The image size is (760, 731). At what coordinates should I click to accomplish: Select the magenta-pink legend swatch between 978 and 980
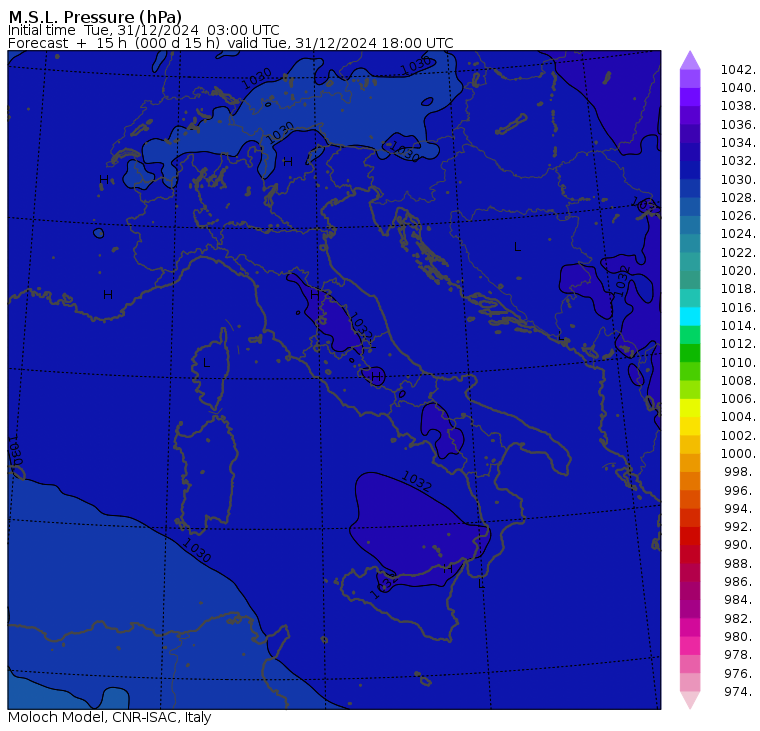pos(690,646)
